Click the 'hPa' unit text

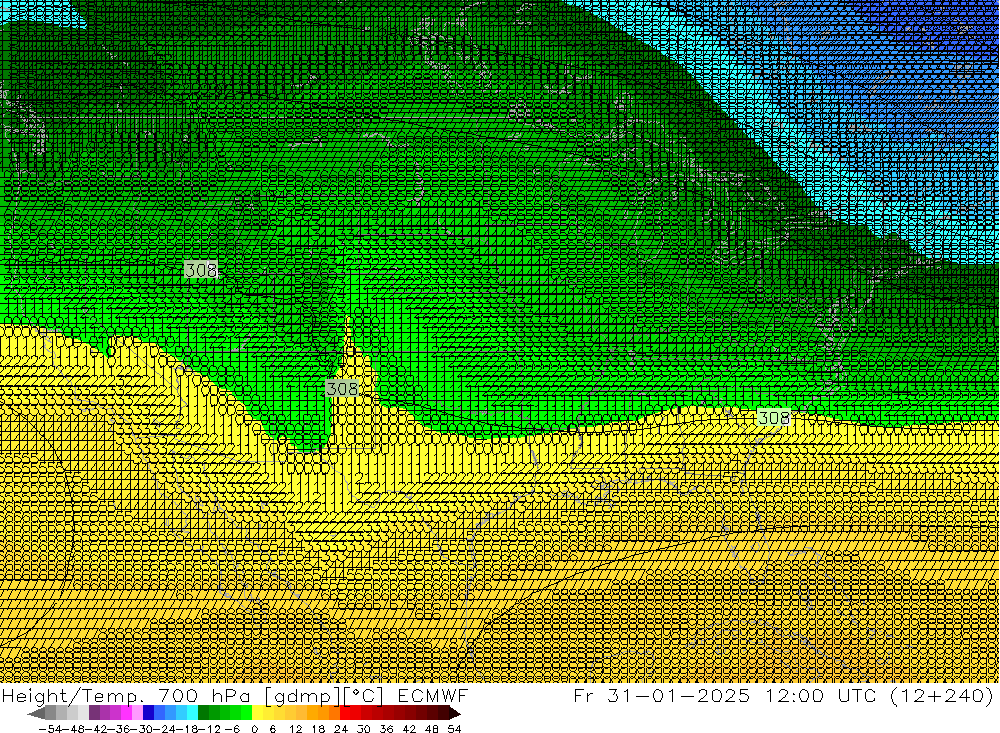[x=231, y=695]
